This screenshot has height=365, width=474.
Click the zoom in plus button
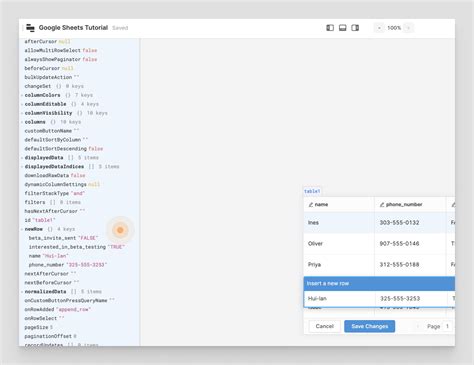[408, 28]
